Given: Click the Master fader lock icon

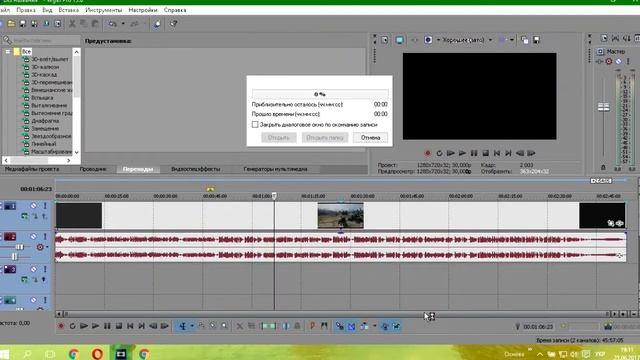Looking at the screenshot, I should [x=603, y=167].
